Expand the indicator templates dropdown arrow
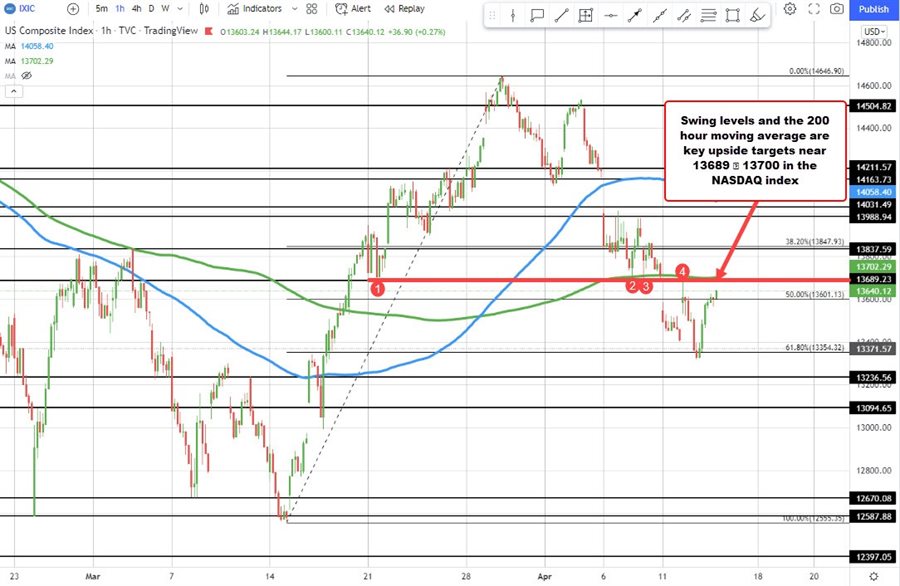This screenshot has width=900, height=586. tap(294, 9)
